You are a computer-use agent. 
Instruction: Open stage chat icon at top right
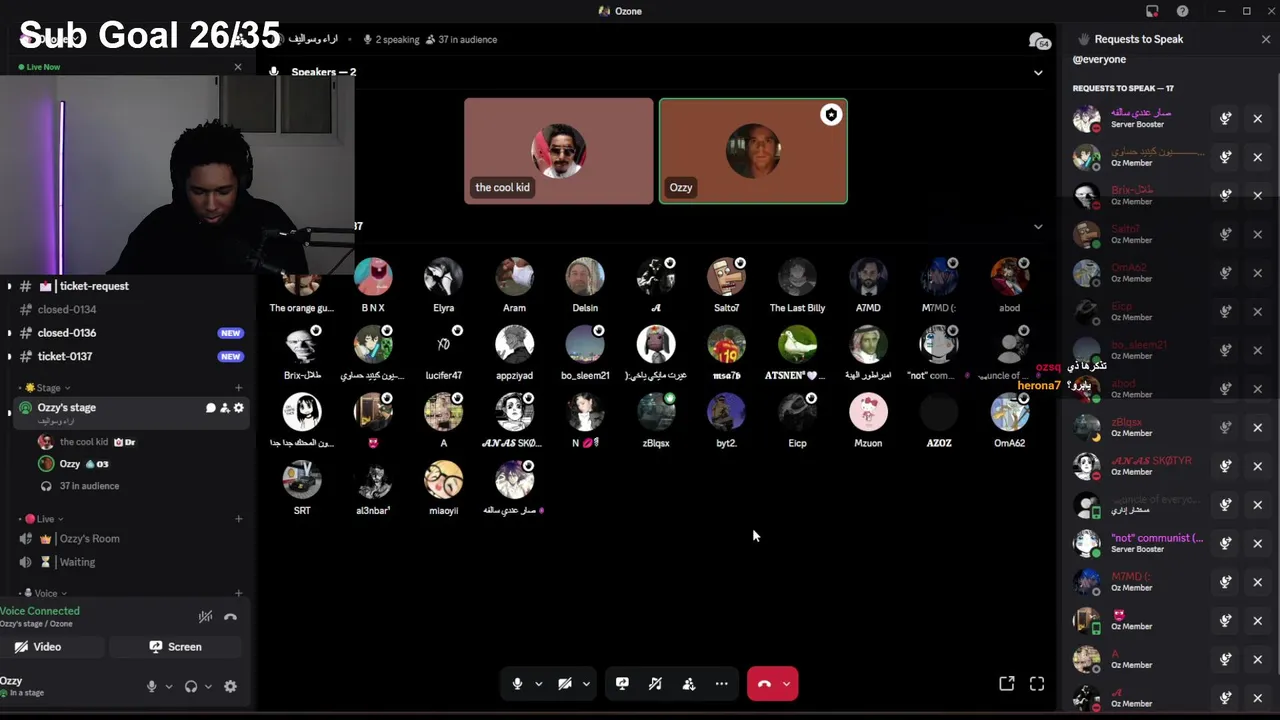coord(1039,40)
